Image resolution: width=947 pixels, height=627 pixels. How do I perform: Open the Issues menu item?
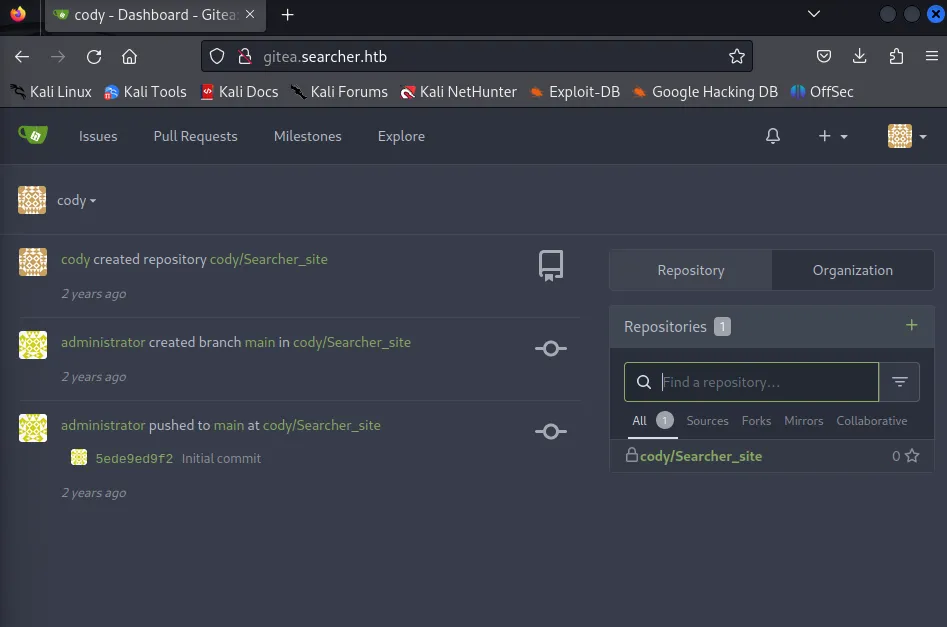(98, 137)
